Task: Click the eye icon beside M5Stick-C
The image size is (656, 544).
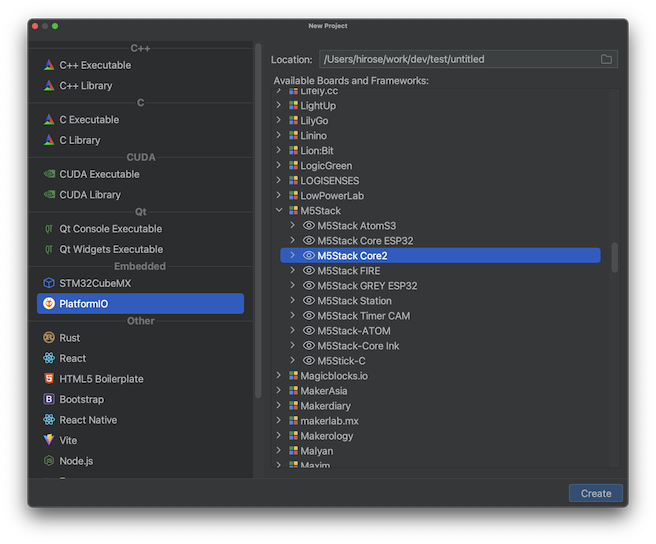Action: 309,361
